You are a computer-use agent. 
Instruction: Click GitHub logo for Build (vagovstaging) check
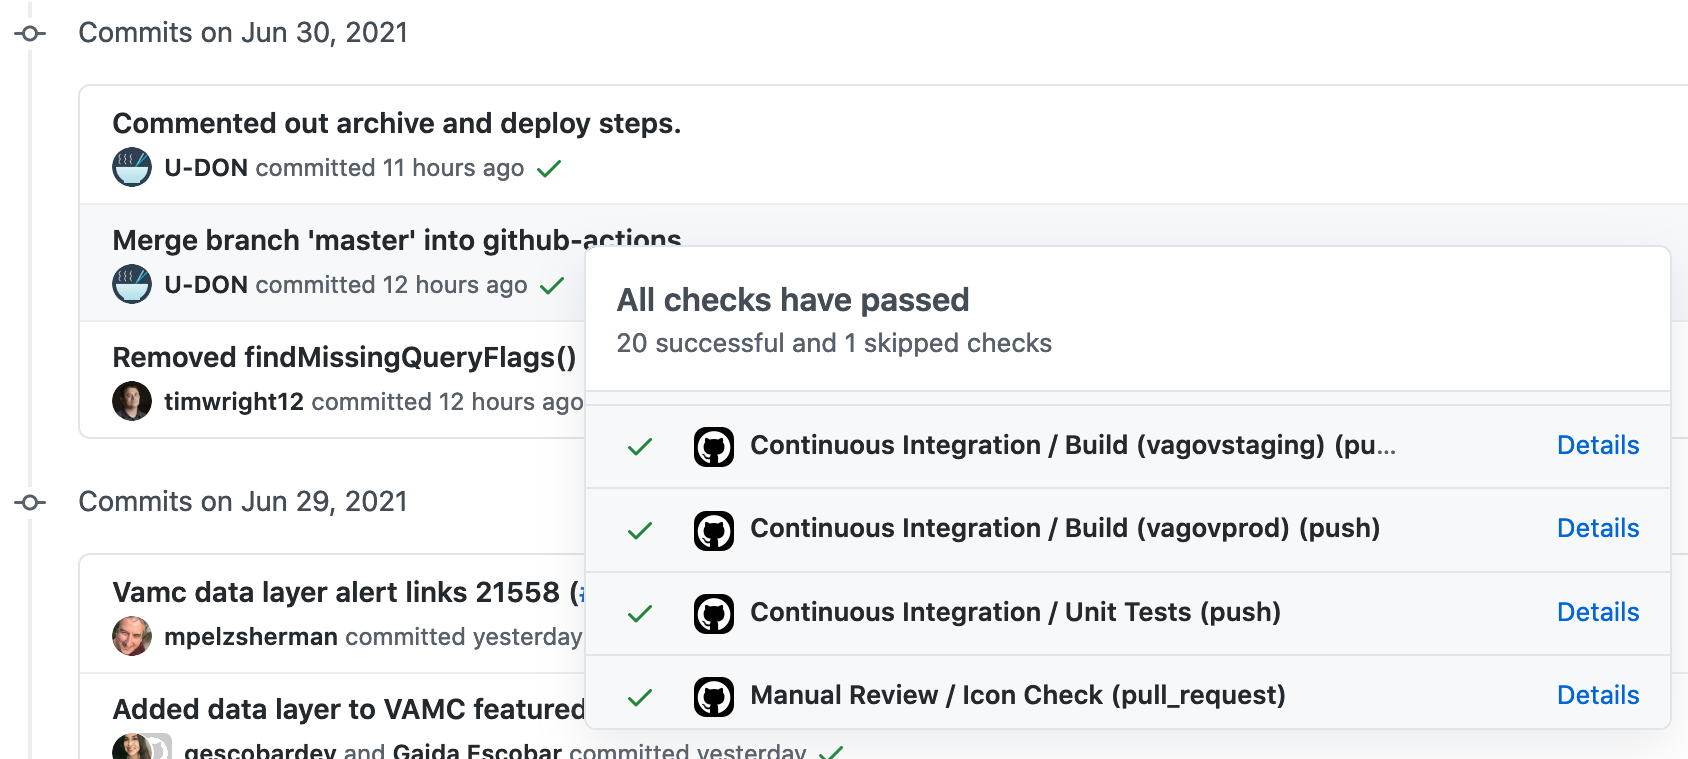click(x=714, y=446)
